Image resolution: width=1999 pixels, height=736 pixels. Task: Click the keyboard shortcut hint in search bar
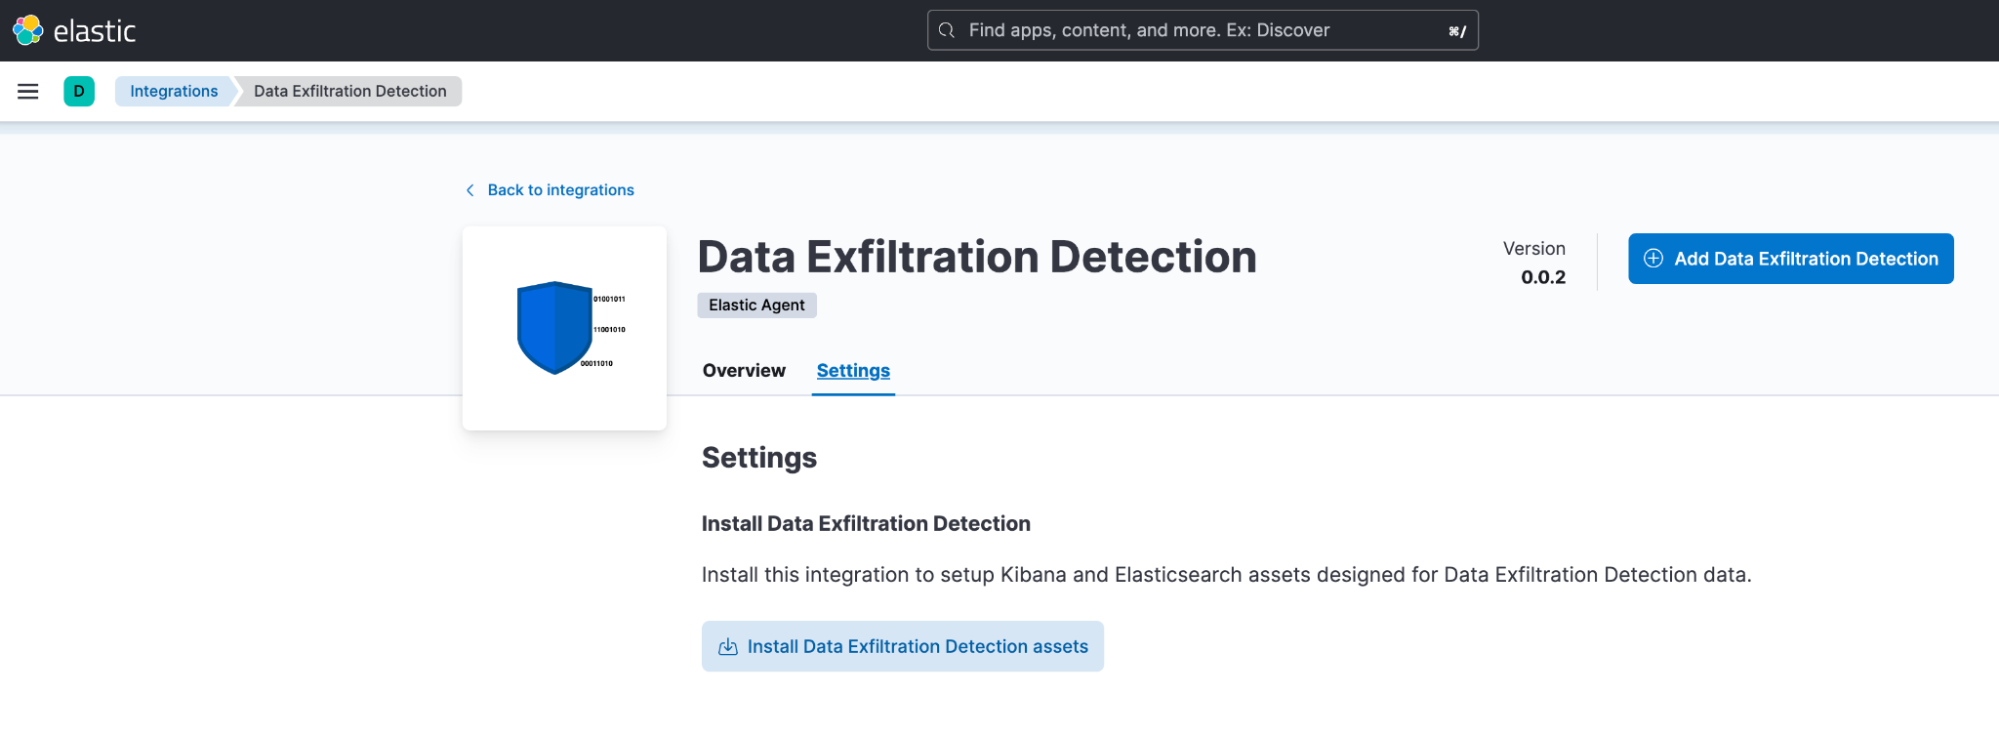[1457, 31]
